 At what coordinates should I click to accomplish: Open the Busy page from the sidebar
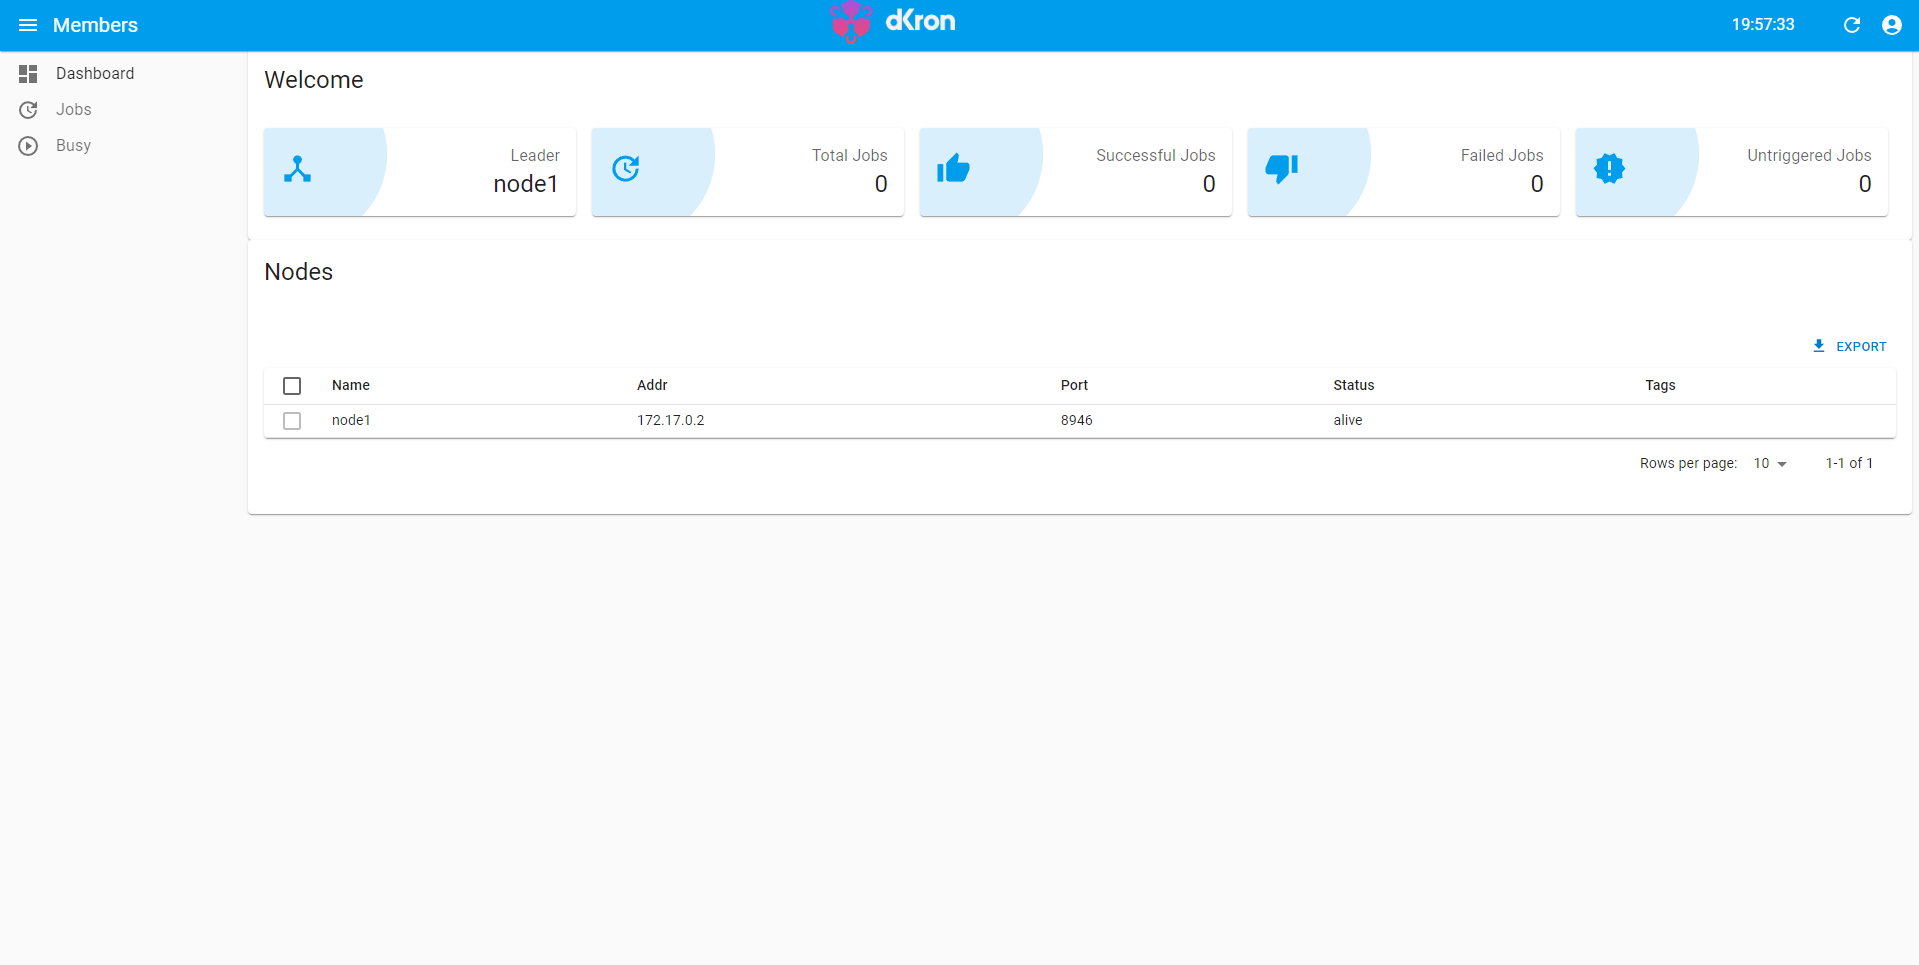click(x=73, y=146)
